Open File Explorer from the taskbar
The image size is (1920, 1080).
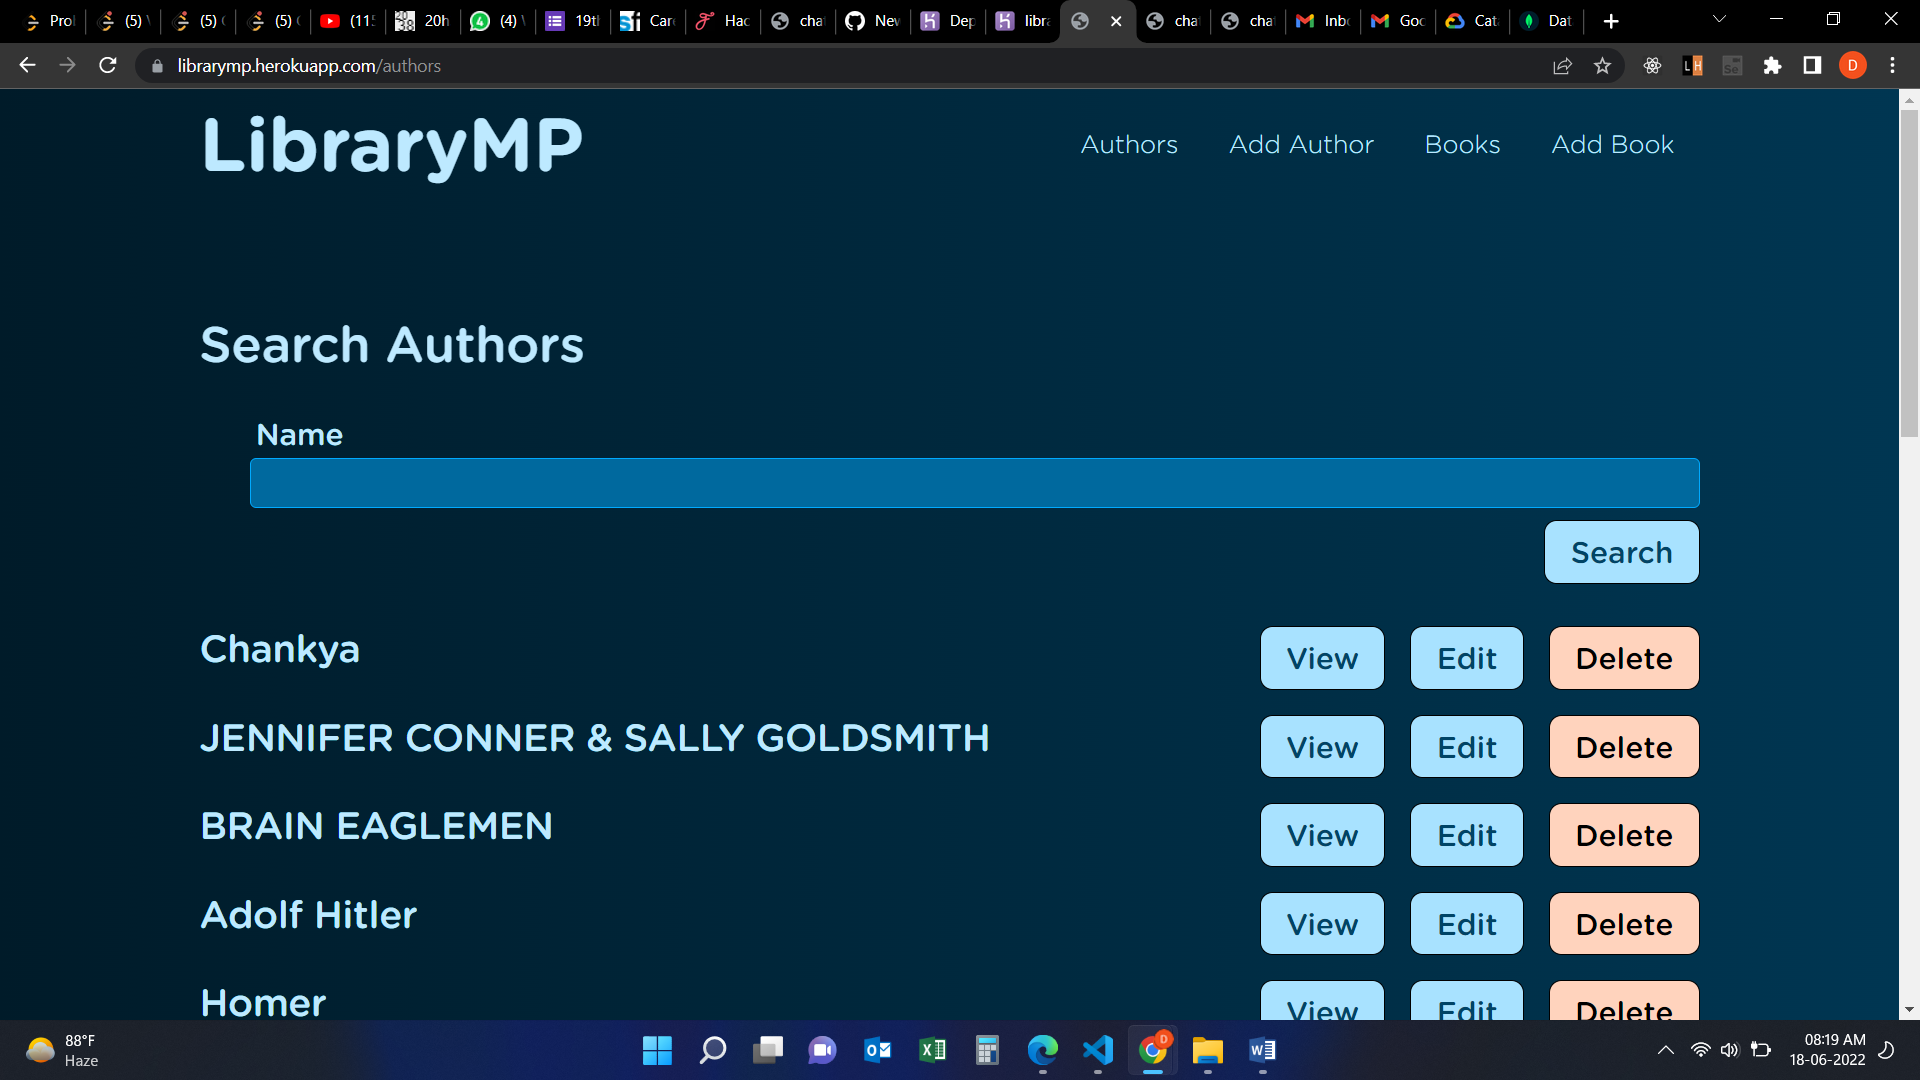click(x=1207, y=1051)
